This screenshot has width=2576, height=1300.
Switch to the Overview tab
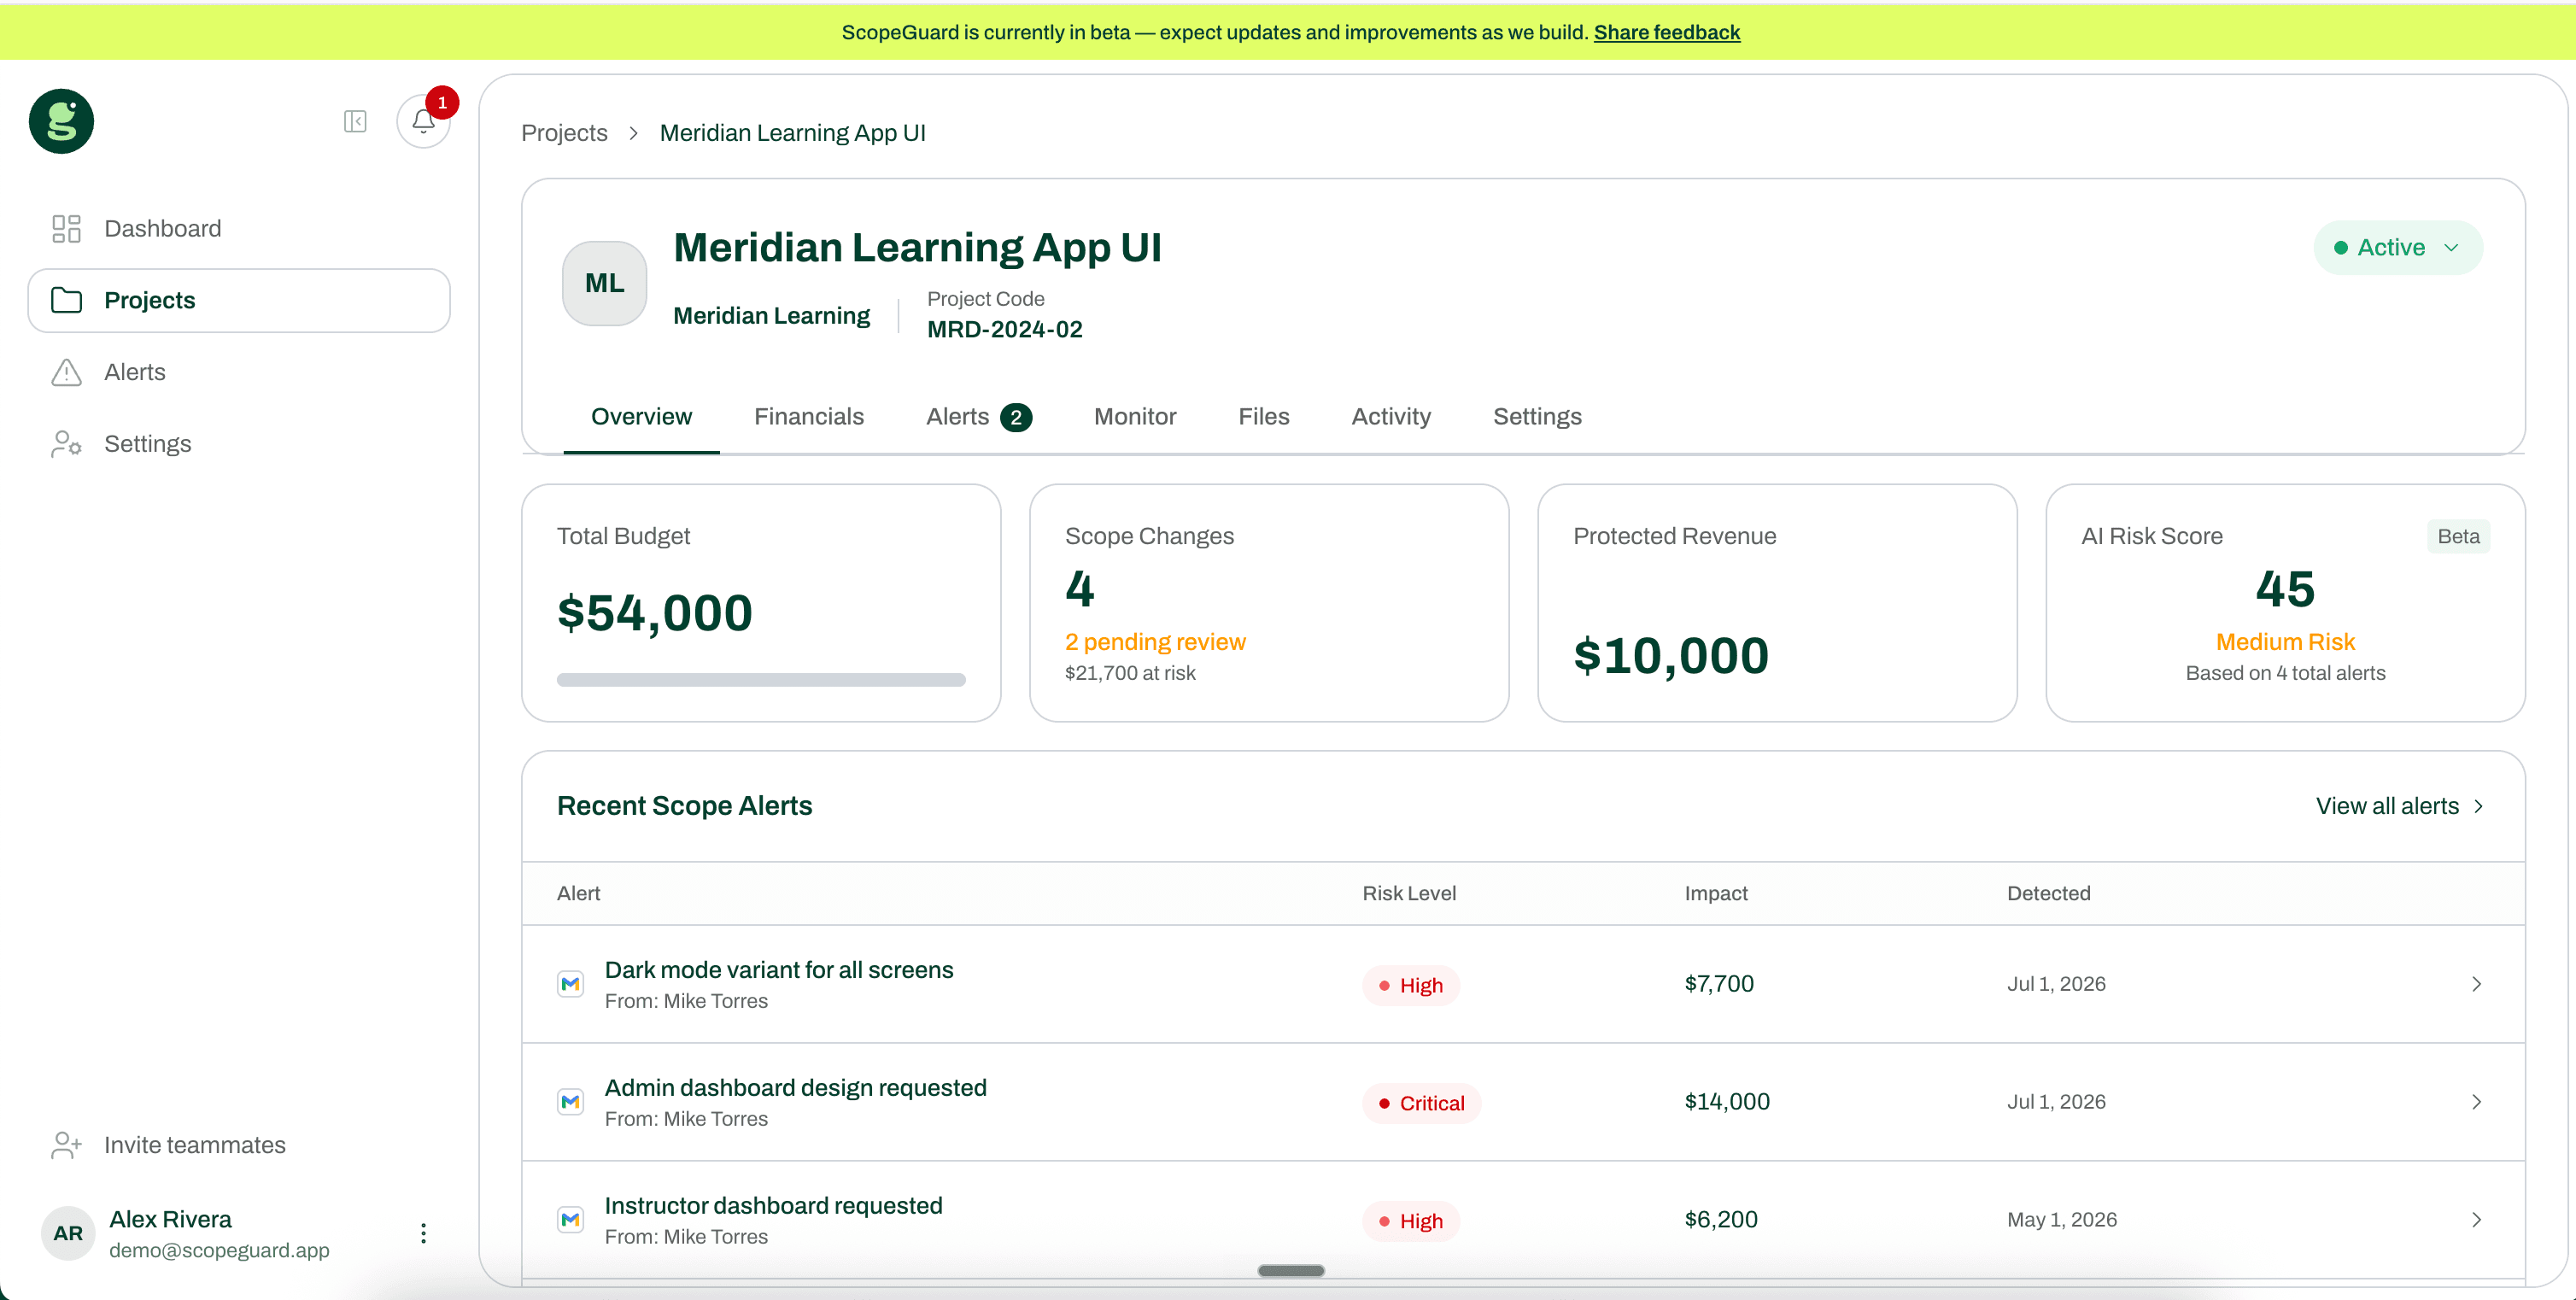[641, 417]
